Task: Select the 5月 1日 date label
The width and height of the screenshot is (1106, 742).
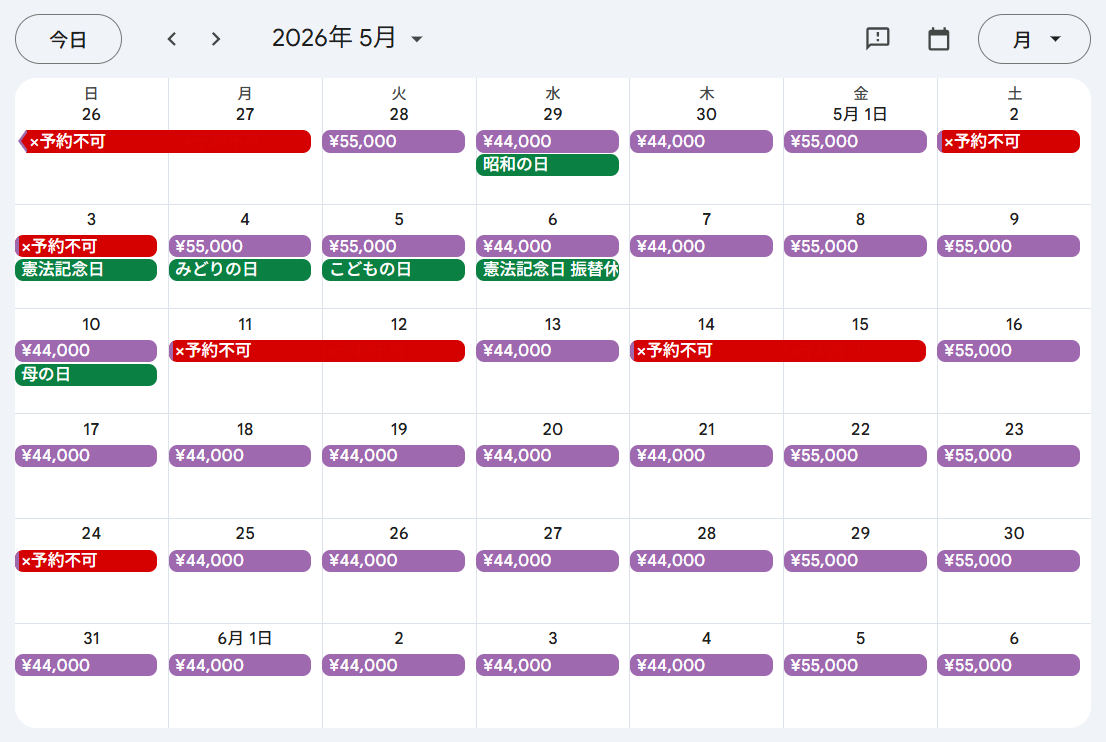Action: coord(860,114)
